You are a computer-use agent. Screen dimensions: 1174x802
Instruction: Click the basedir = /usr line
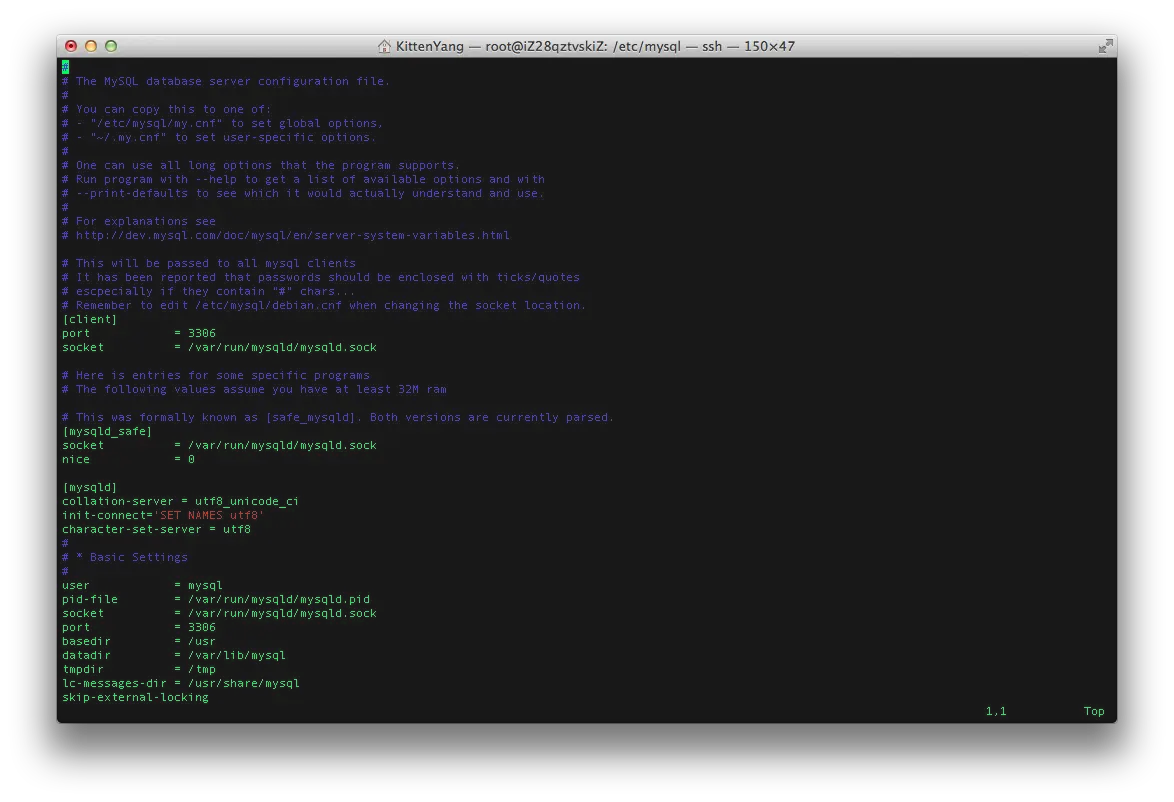pos(139,642)
